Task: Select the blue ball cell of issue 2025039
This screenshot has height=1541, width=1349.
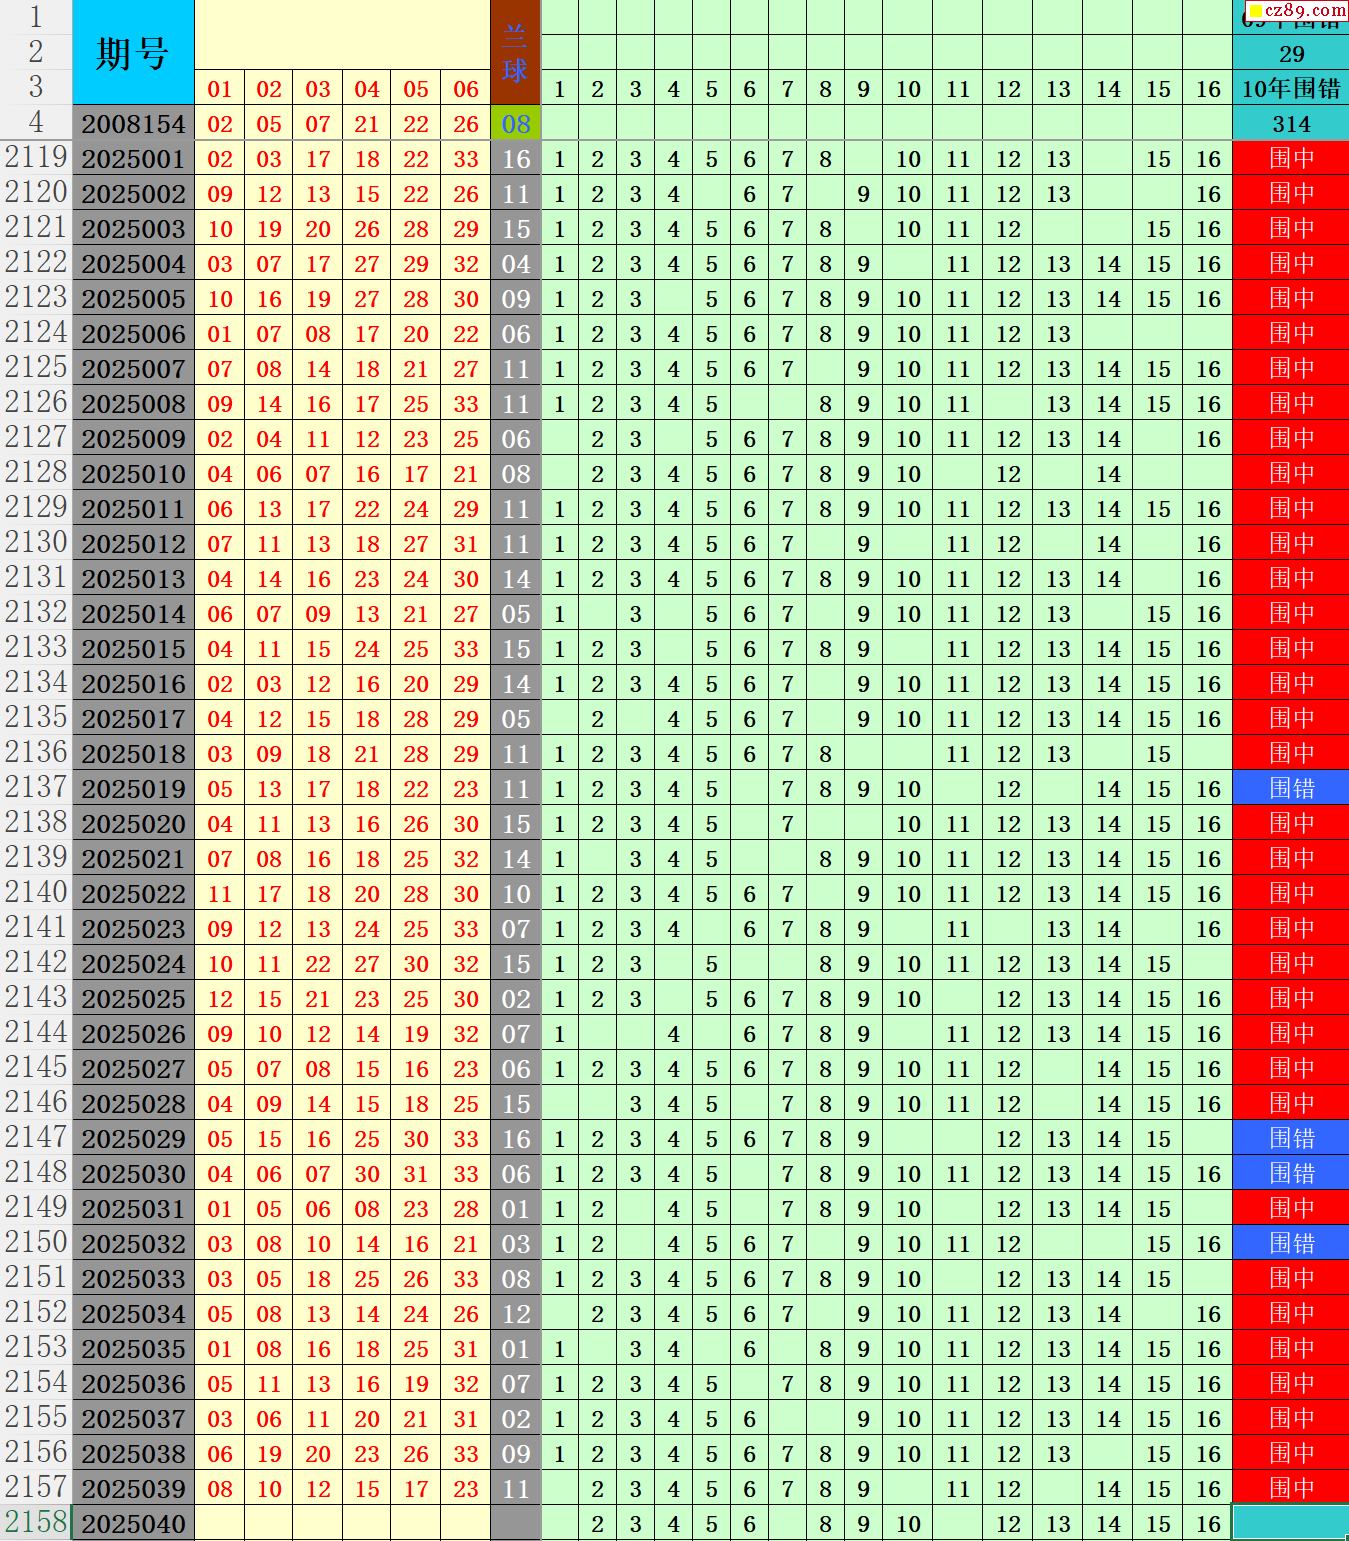Action: (515, 1489)
